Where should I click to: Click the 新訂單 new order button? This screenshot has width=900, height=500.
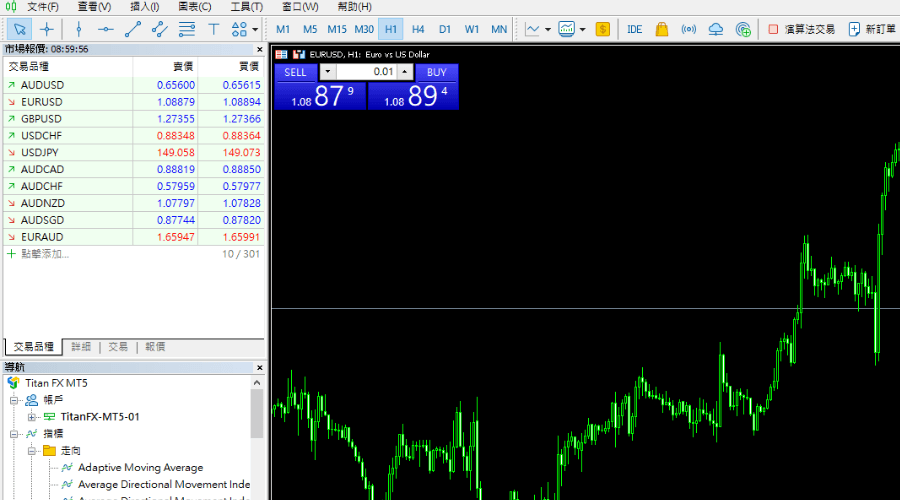tap(871, 29)
